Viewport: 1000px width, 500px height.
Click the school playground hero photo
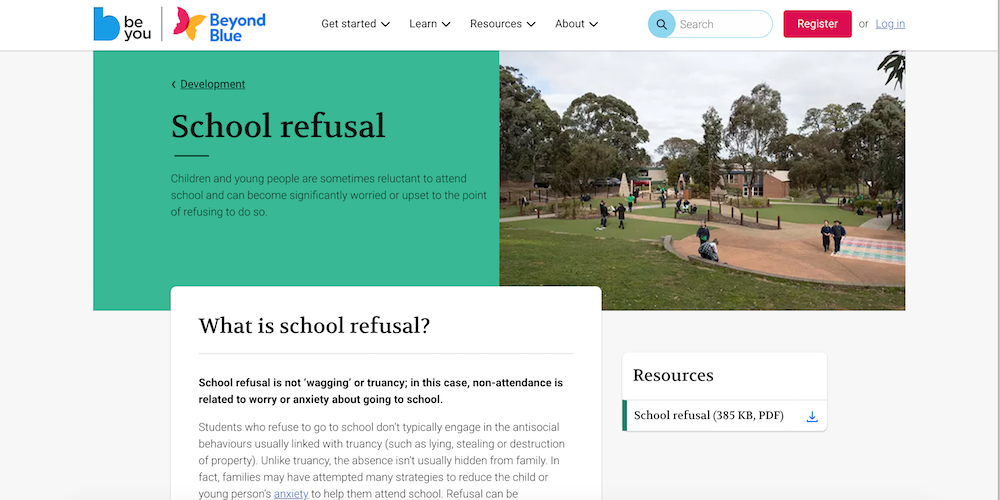(x=702, y=180)
